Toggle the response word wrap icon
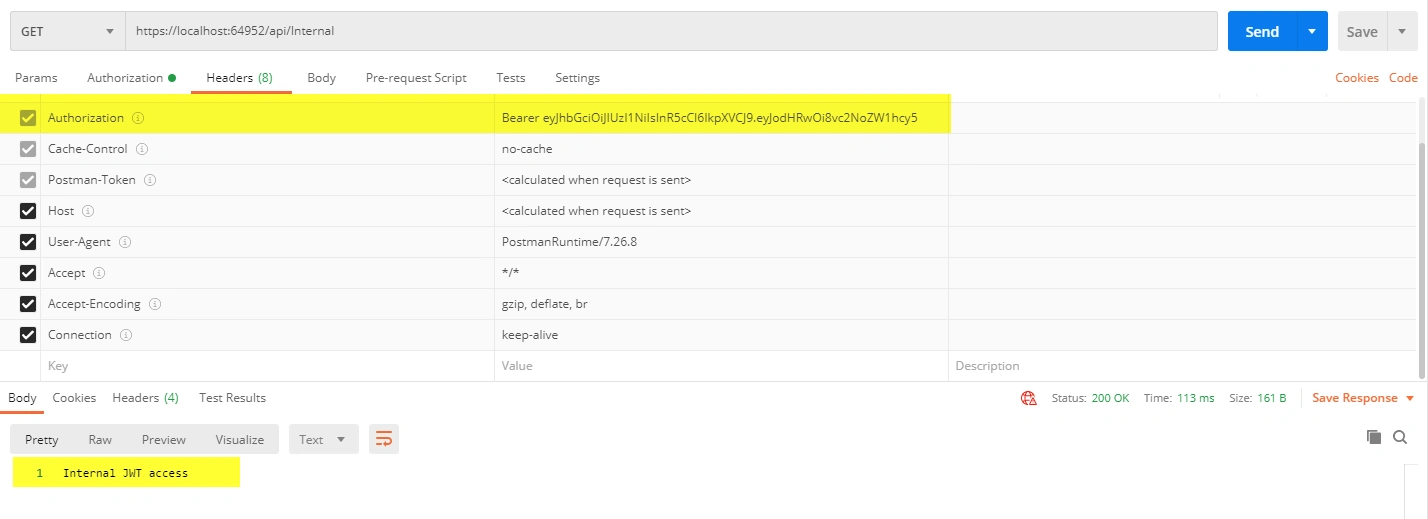The height and width of the screenshot is (519, 1428). coord(383,439)
